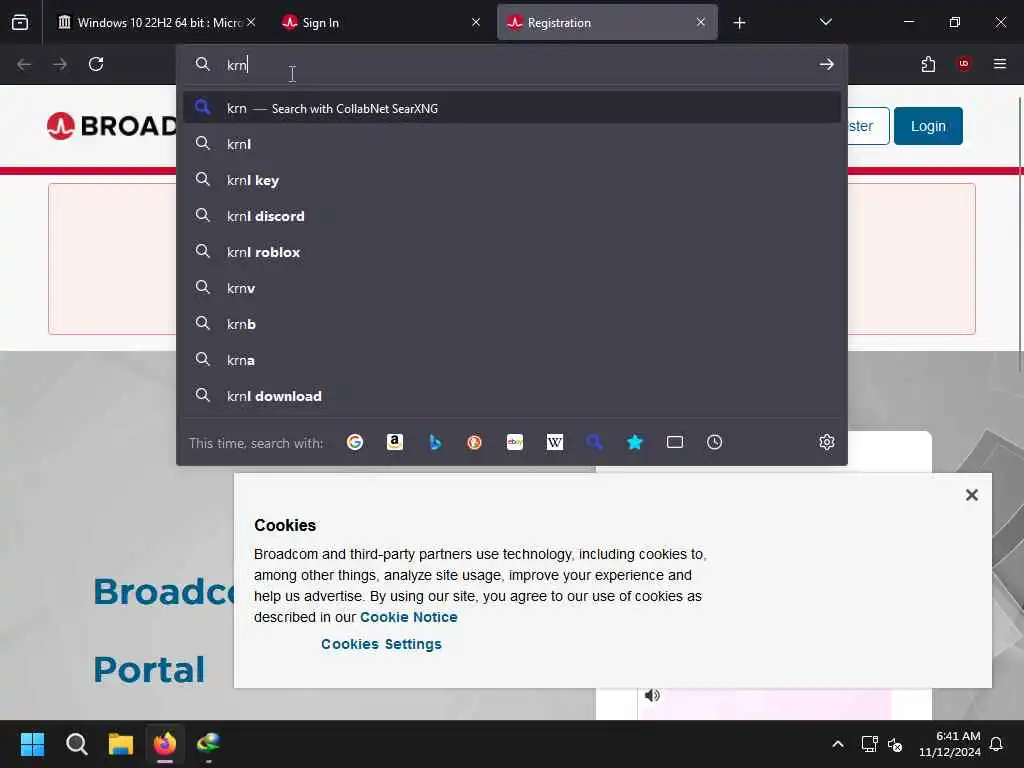Search this time with CollabNet SearXNG icon
The width and height of the screenshot is (1024, 768).
click(x=594, y=442)
